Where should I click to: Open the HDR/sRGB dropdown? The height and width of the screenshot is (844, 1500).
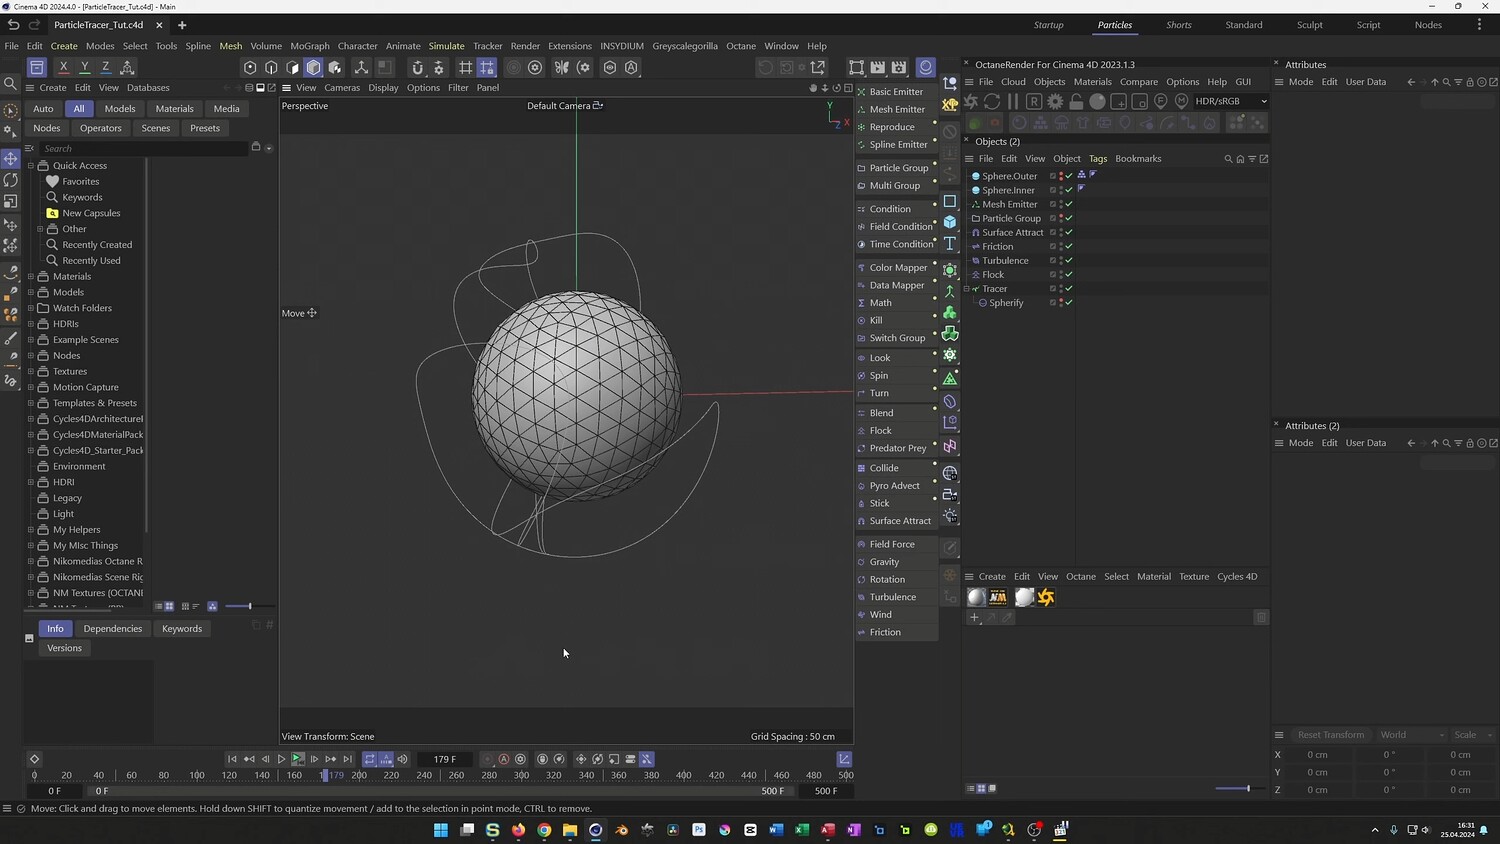[x=1231, y=101]
